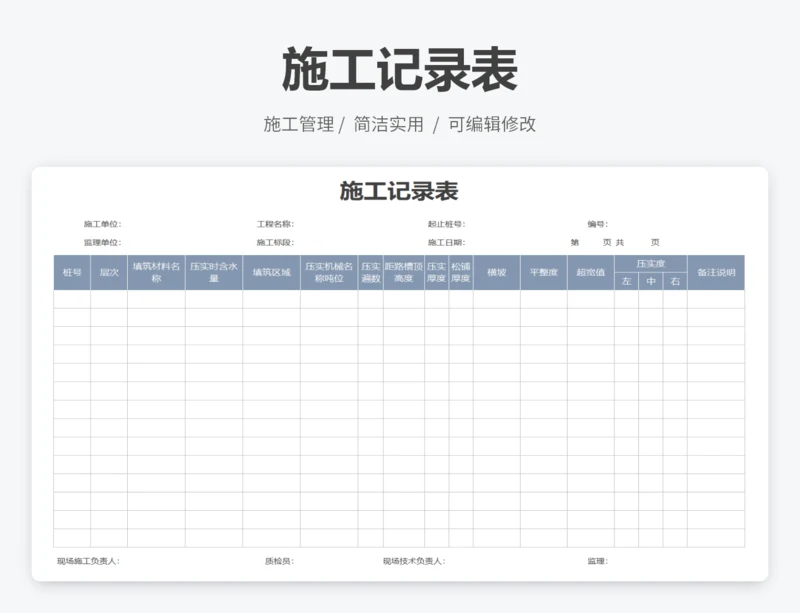This screenshot has height=613, width=800.
Task: Select the 起止桩号 field label
Action: (x=446, y=224)
